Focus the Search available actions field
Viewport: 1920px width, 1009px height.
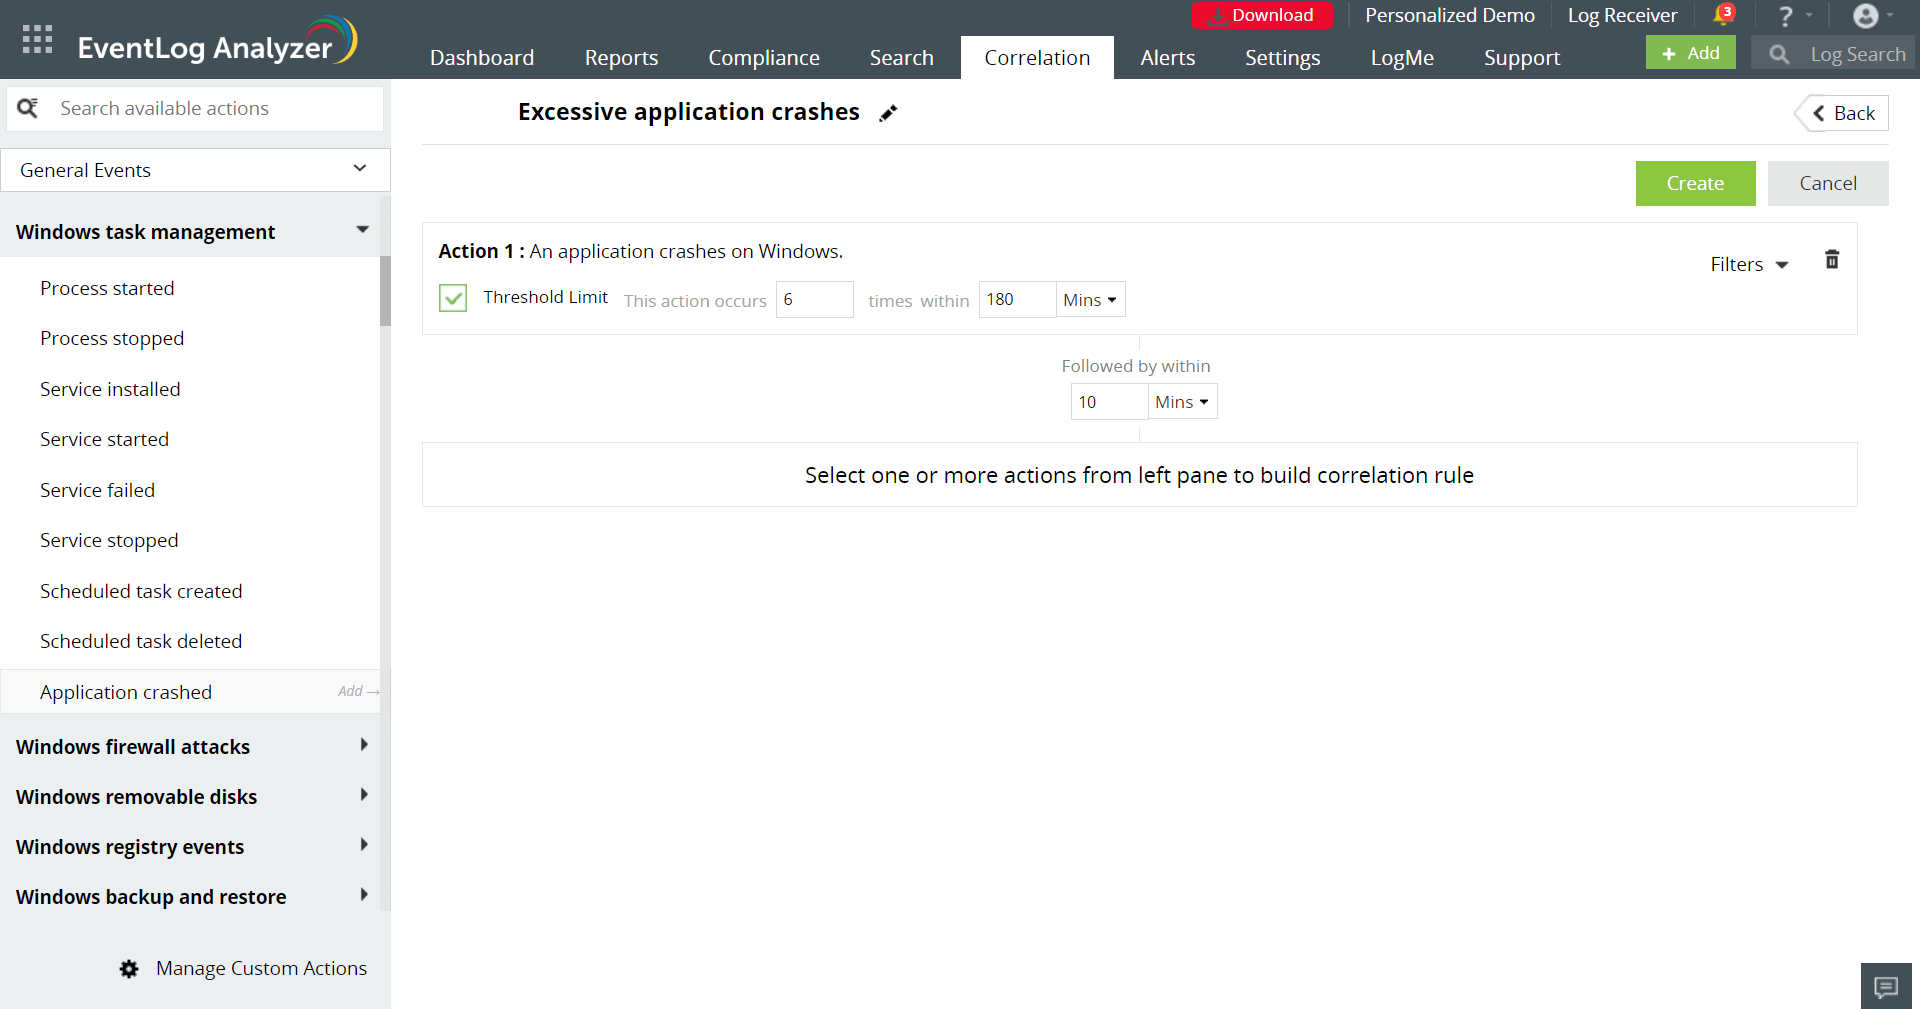(195, 108)
